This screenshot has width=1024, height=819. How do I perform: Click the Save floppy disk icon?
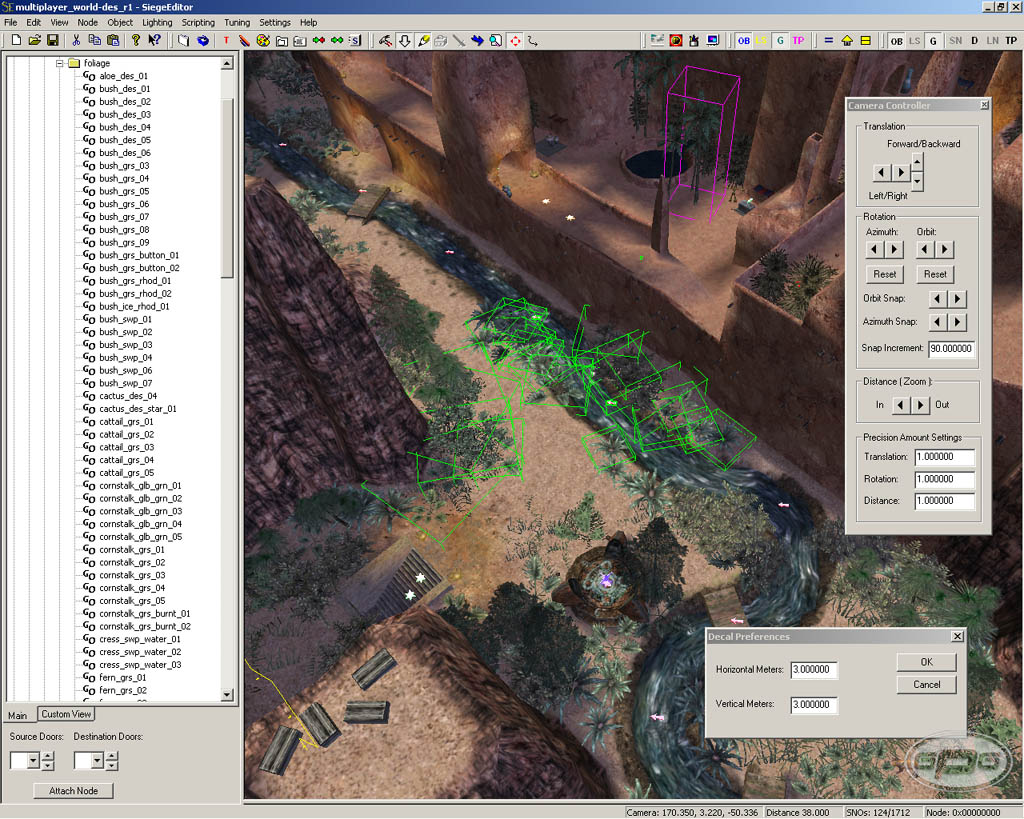[x=52, y=41]
